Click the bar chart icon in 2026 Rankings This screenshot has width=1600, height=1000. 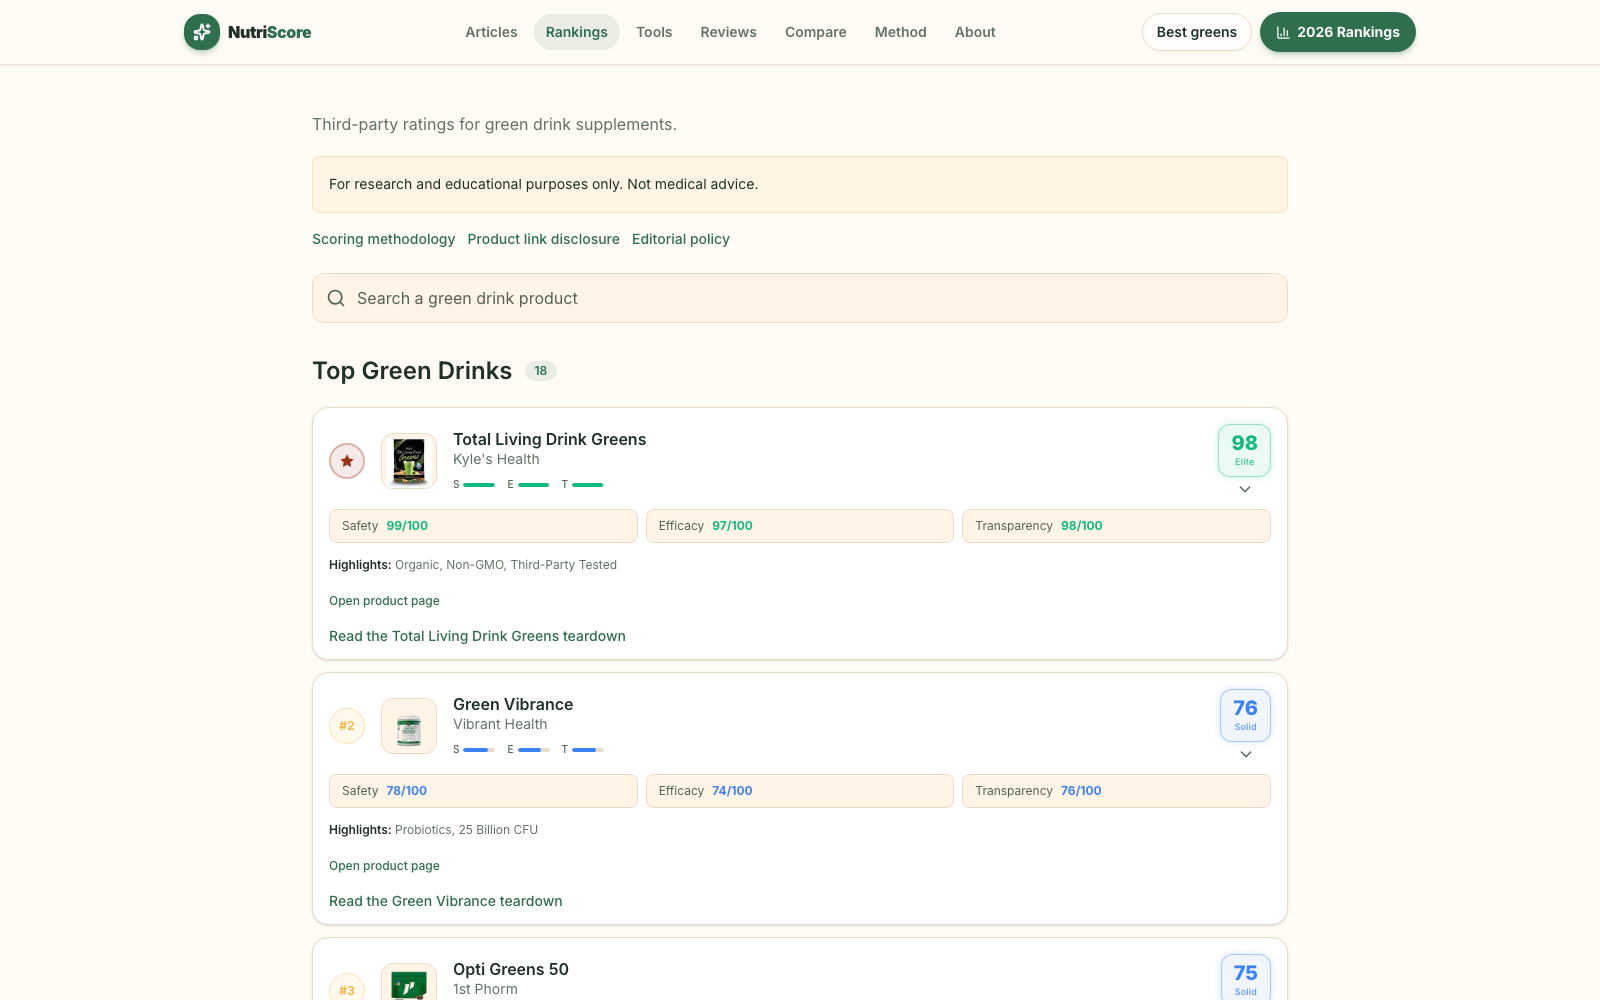pyautogui.click(x=1283, y=32)
